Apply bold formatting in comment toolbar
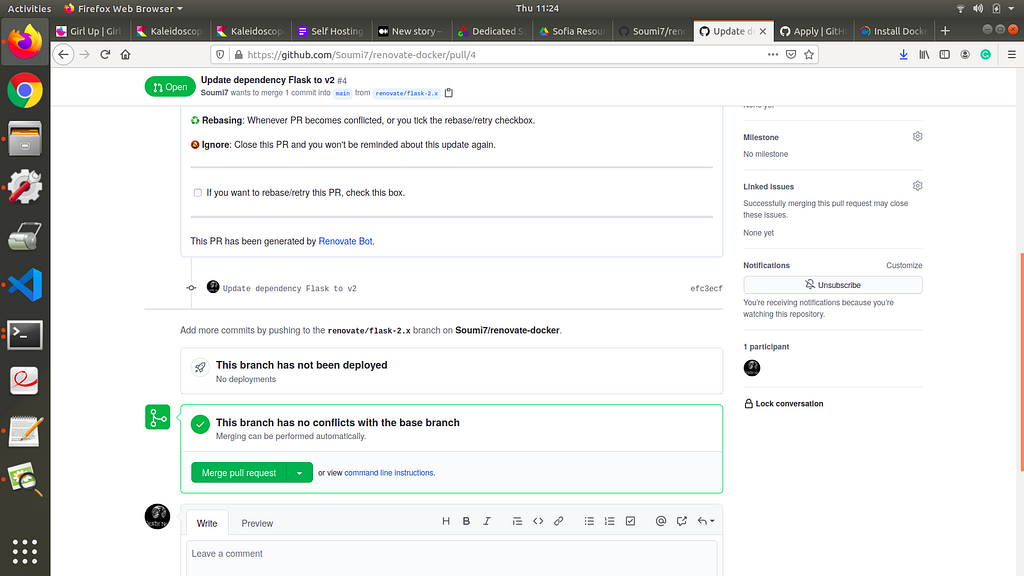The image size is (1024, 576). click(x=466, y=521)
